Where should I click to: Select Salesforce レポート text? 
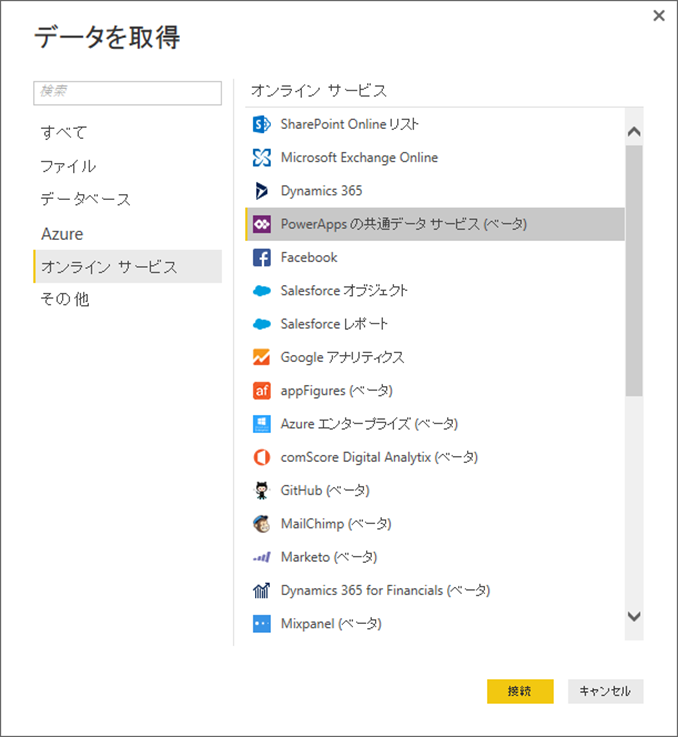(x=334, y=324)
